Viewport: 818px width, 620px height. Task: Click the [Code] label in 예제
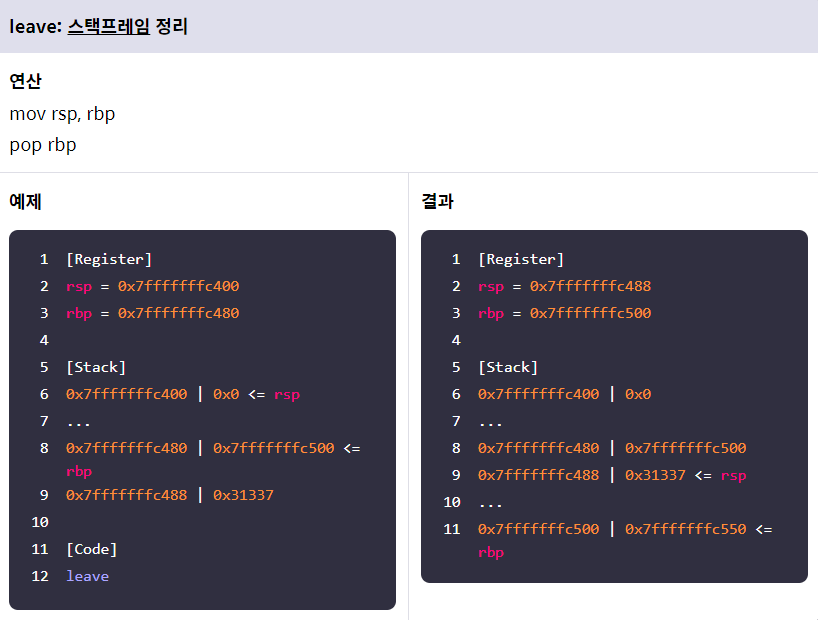point(92,549)
